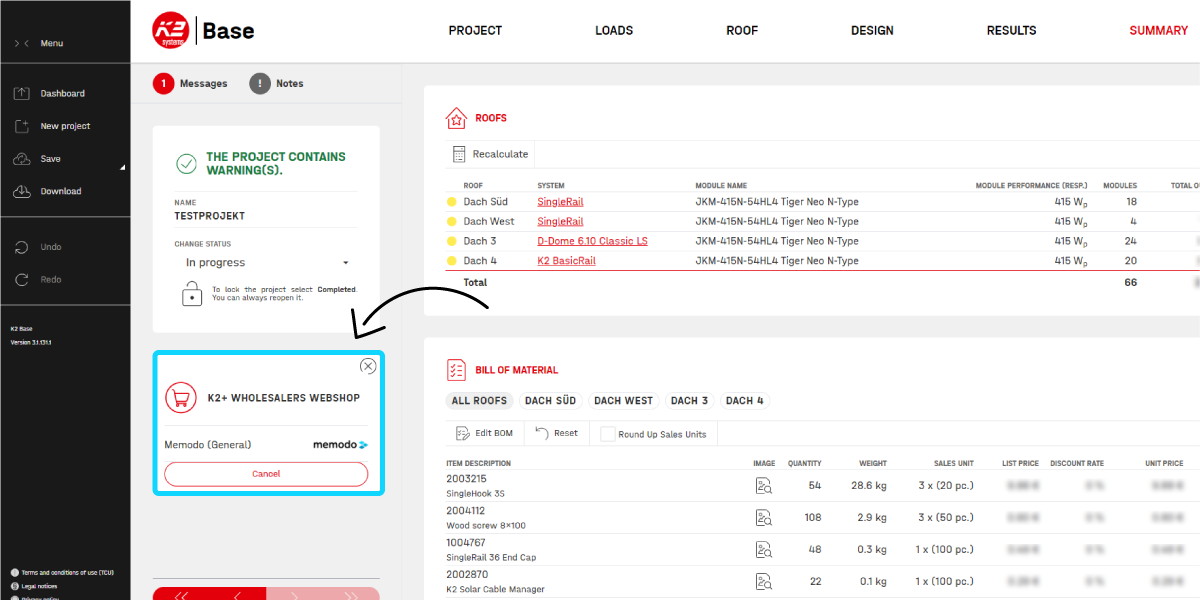1200x600 pixels.
Task: Close the K2+ Wholesalers Webshop panel
Action: (x=368, y=366)
